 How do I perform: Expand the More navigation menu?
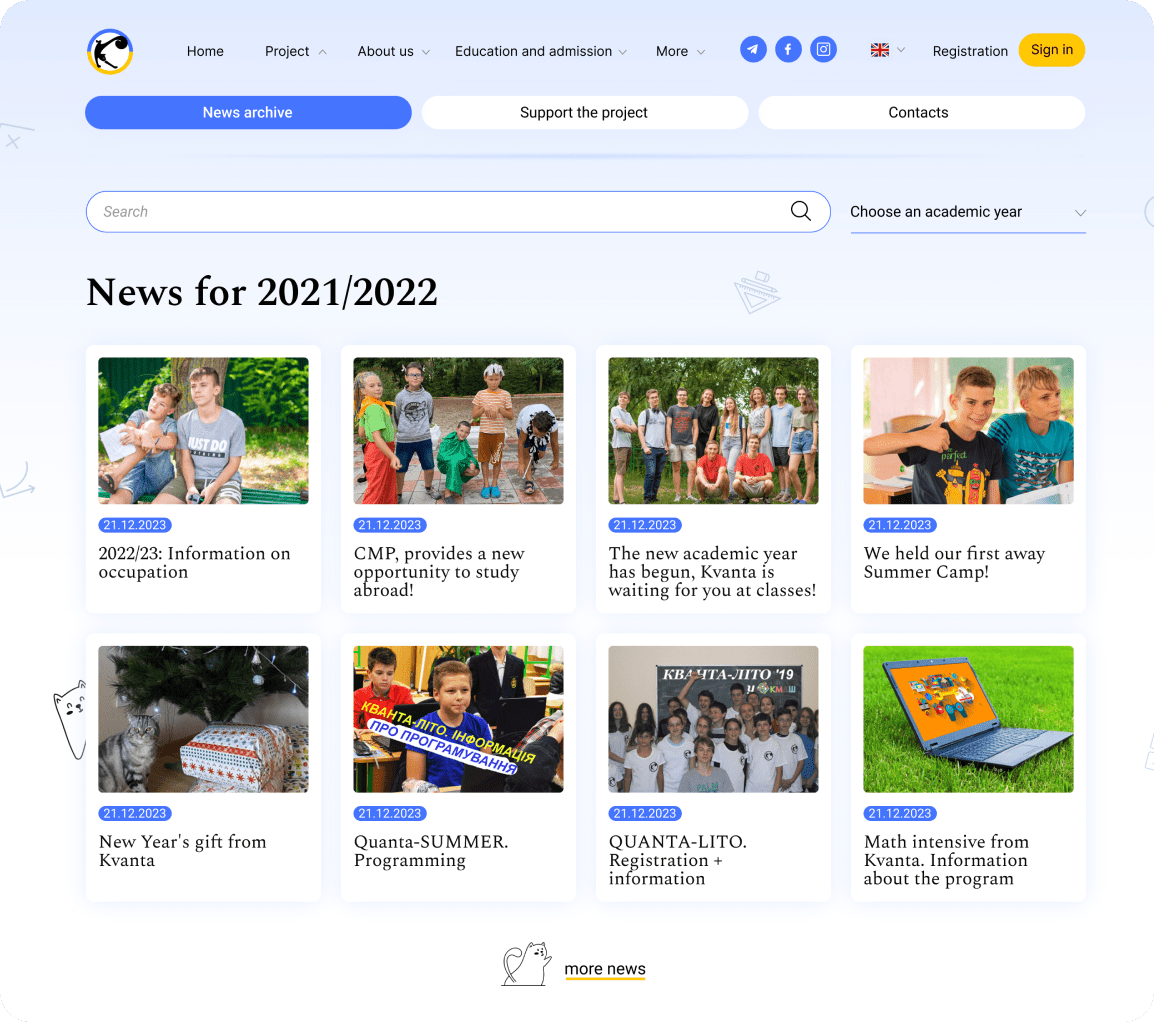tap(673, 51)
